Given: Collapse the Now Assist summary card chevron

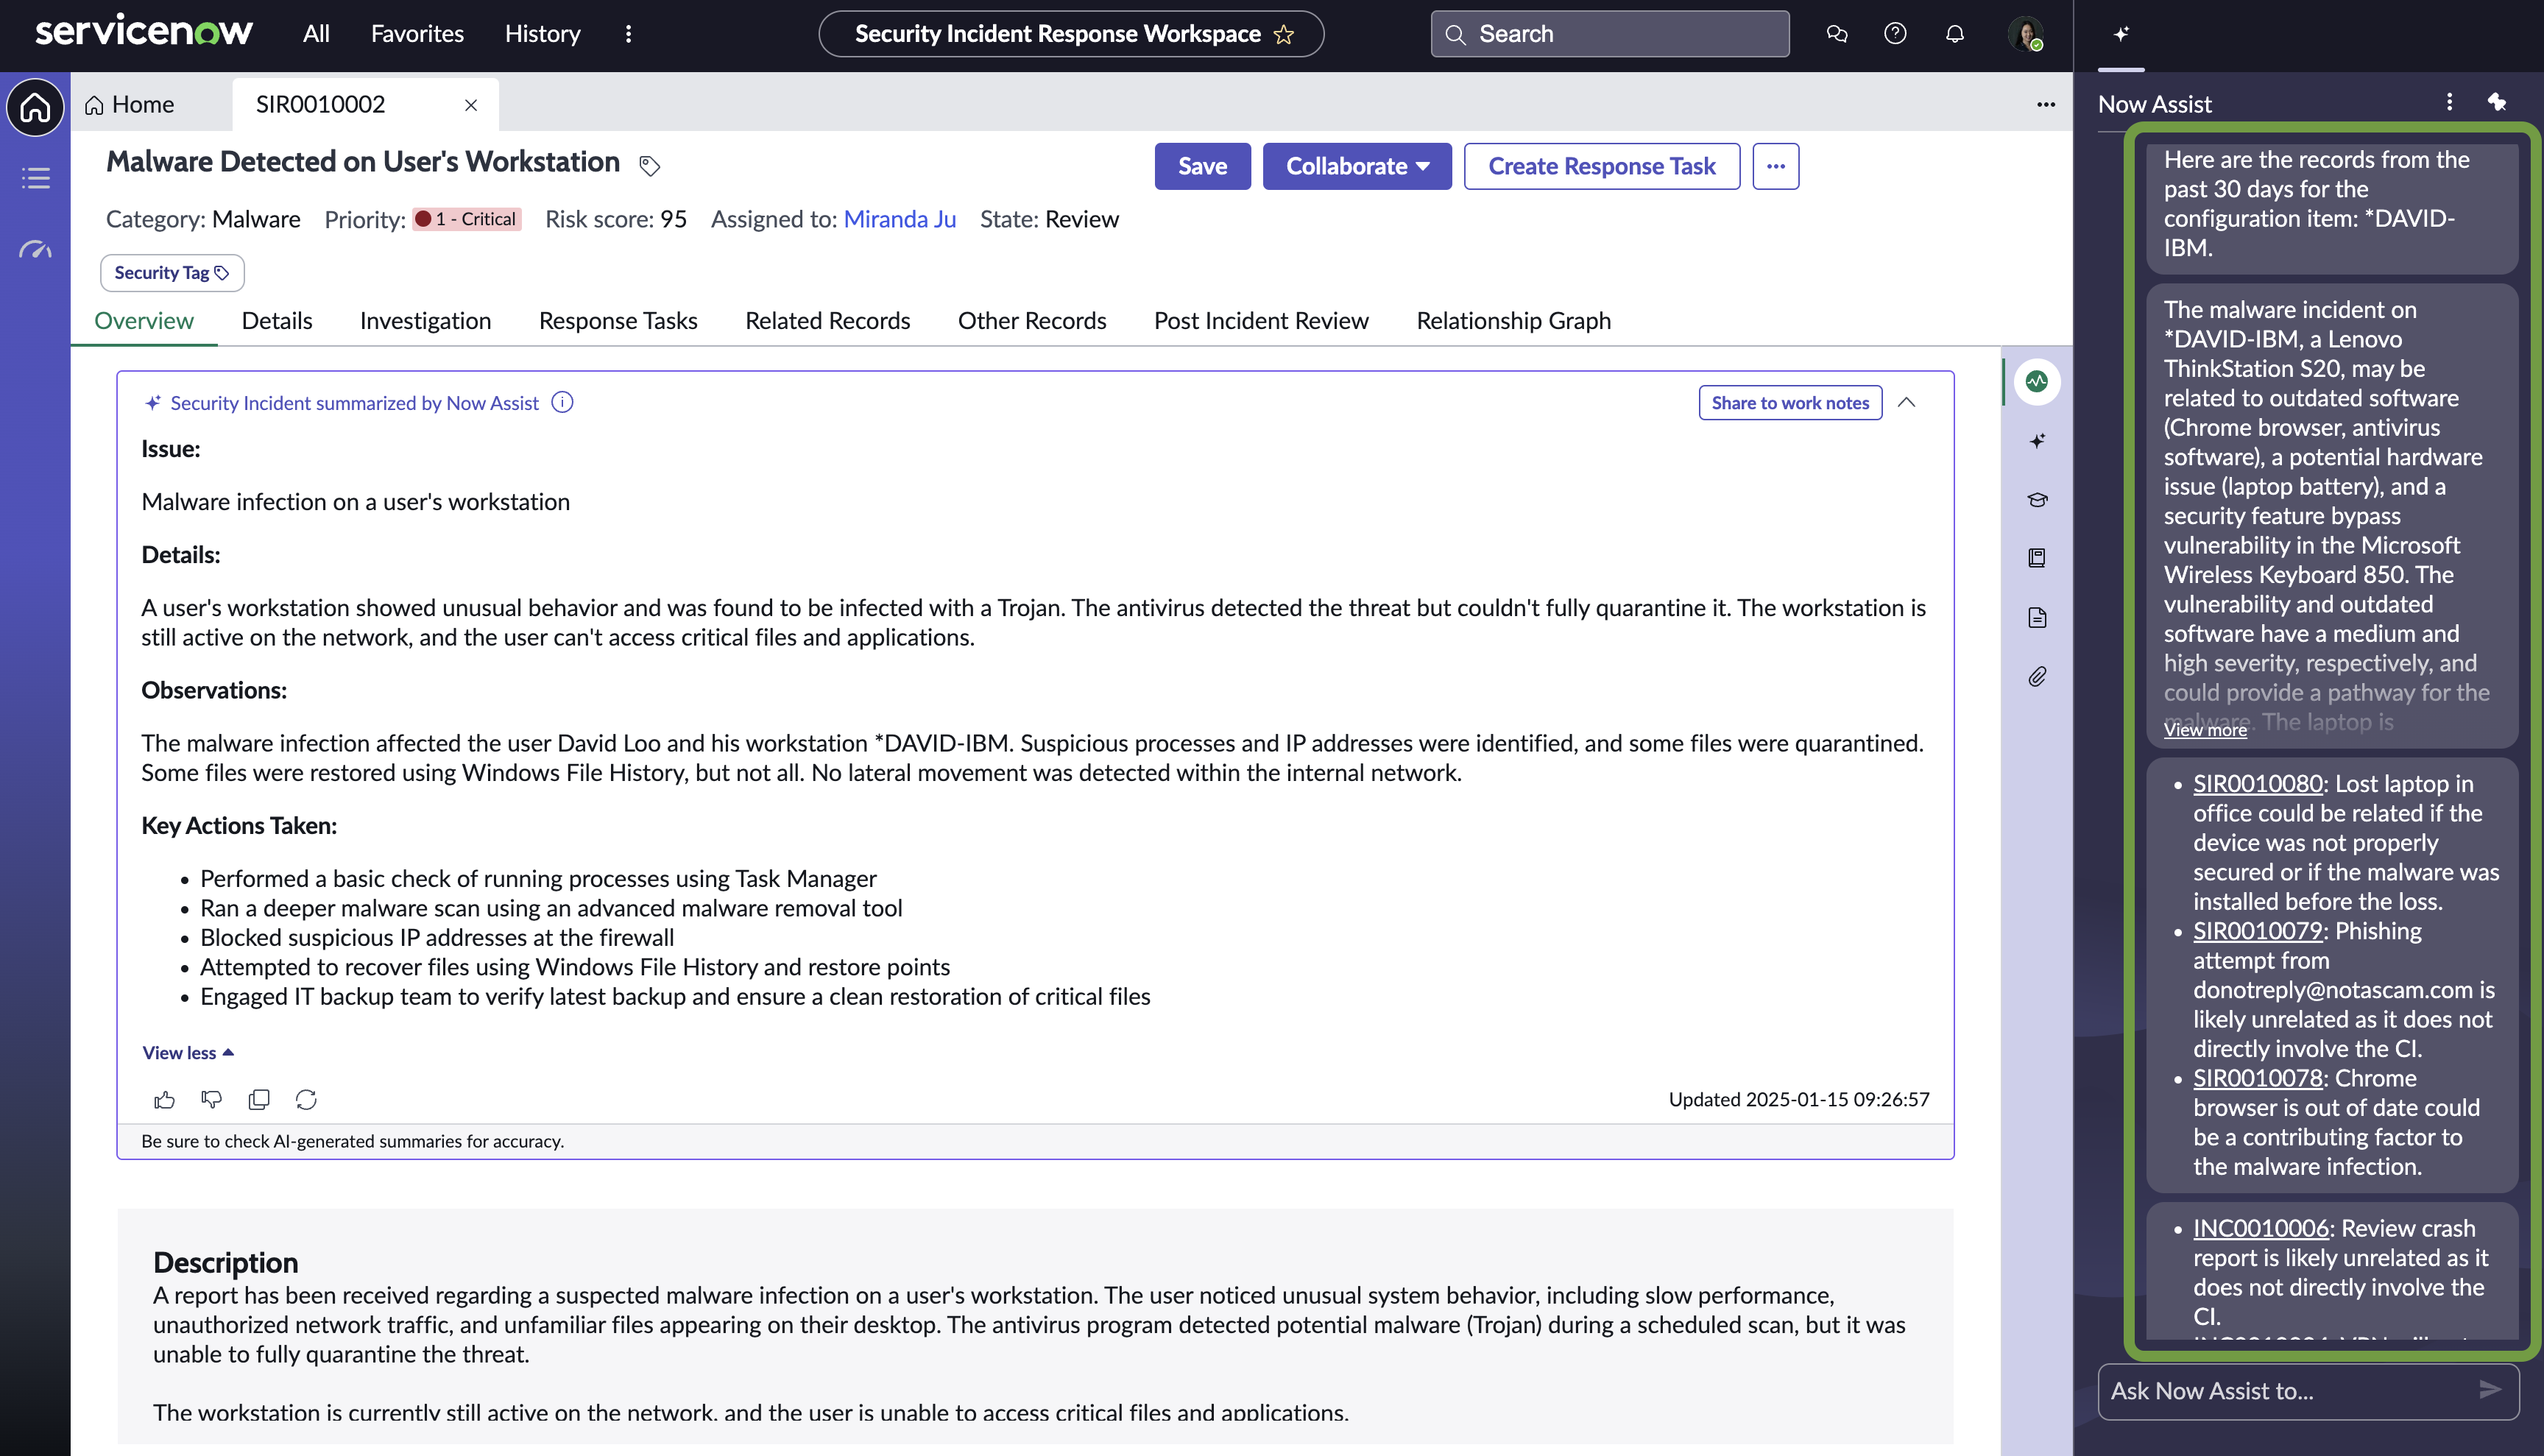Looking at the screenshot, I should tap(1907, 402).
